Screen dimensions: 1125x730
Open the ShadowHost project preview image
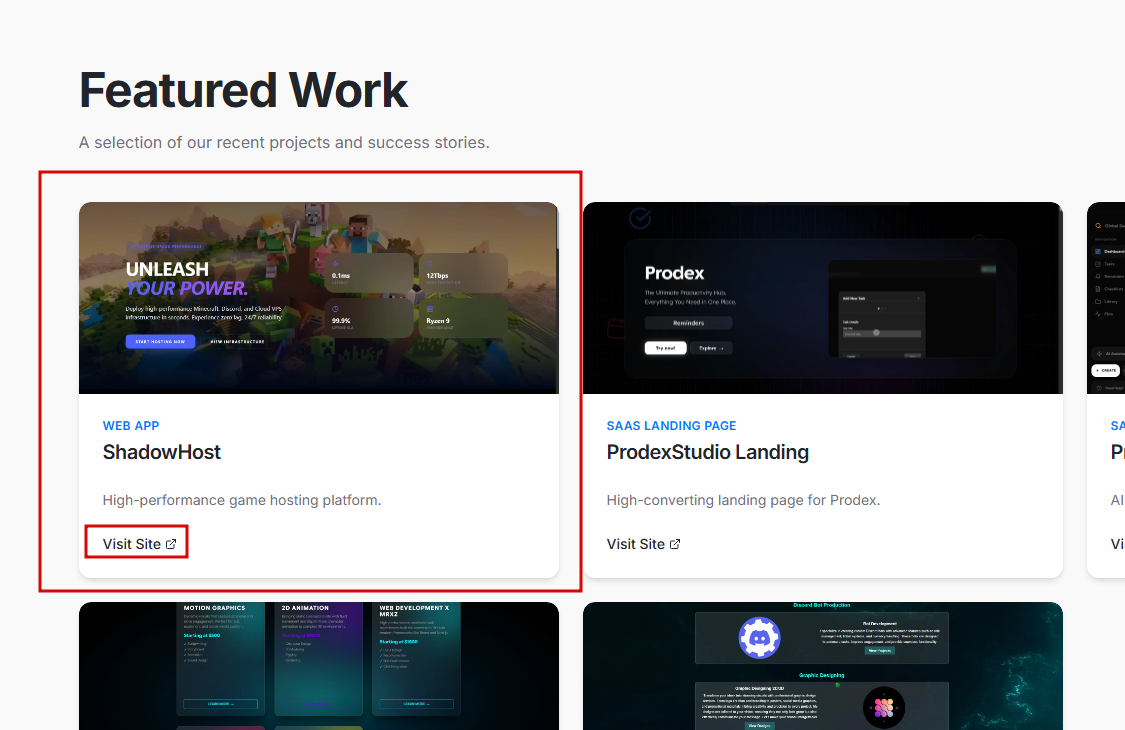tap(319, 298)
